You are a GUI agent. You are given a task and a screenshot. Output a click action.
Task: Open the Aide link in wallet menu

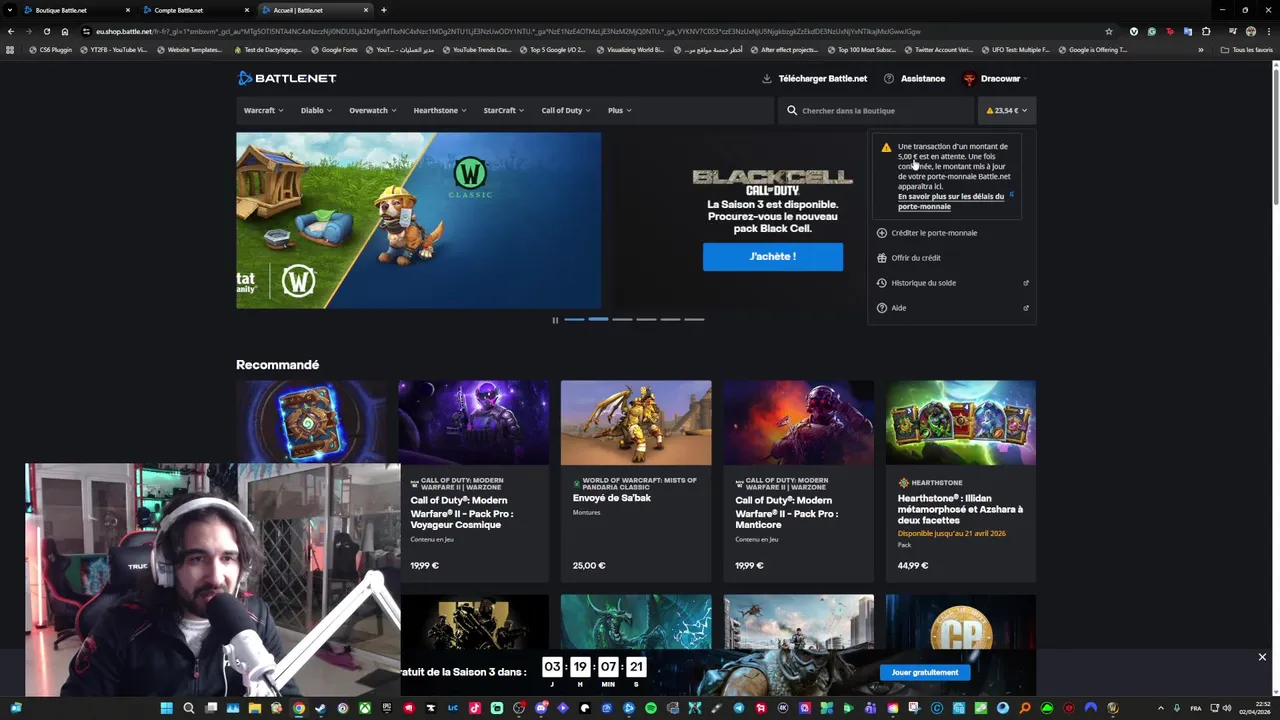[952, 308]
